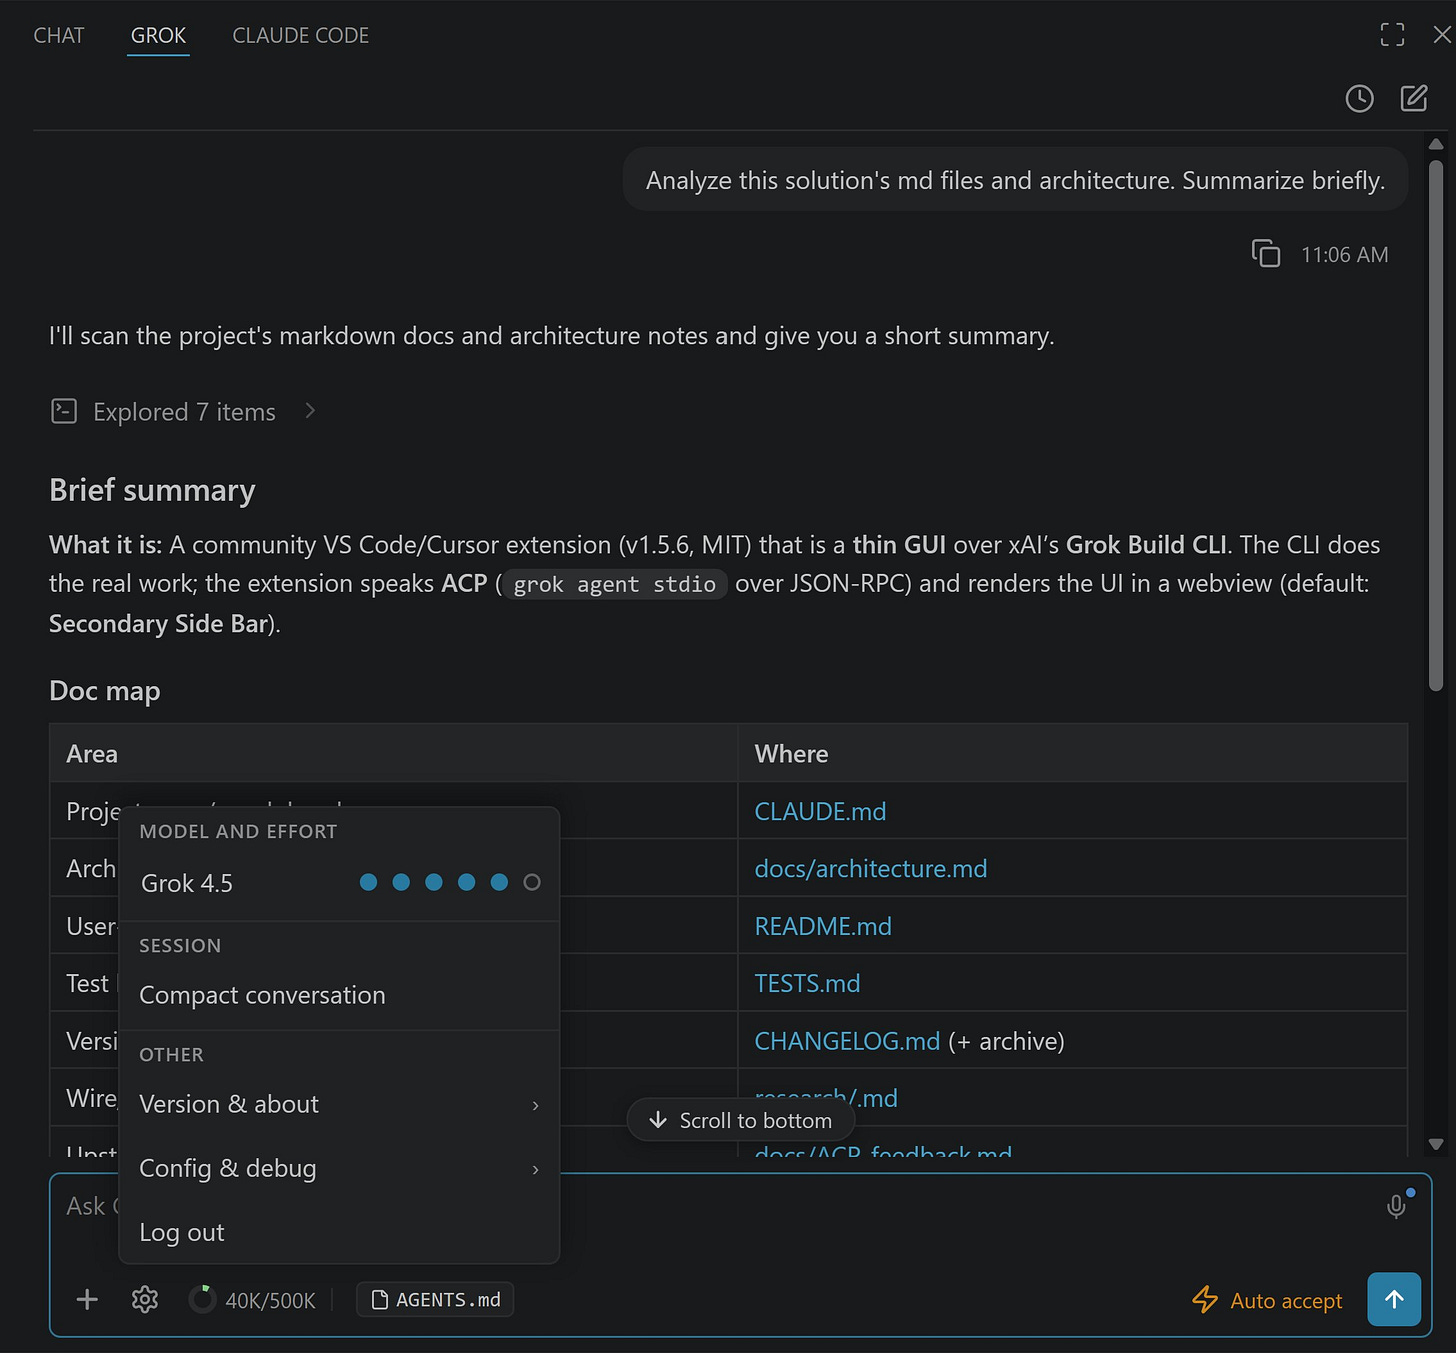1456x1353 pixels.
Task: Click lightning bolt Auto accept icon
Action: pos(1205,1300)
